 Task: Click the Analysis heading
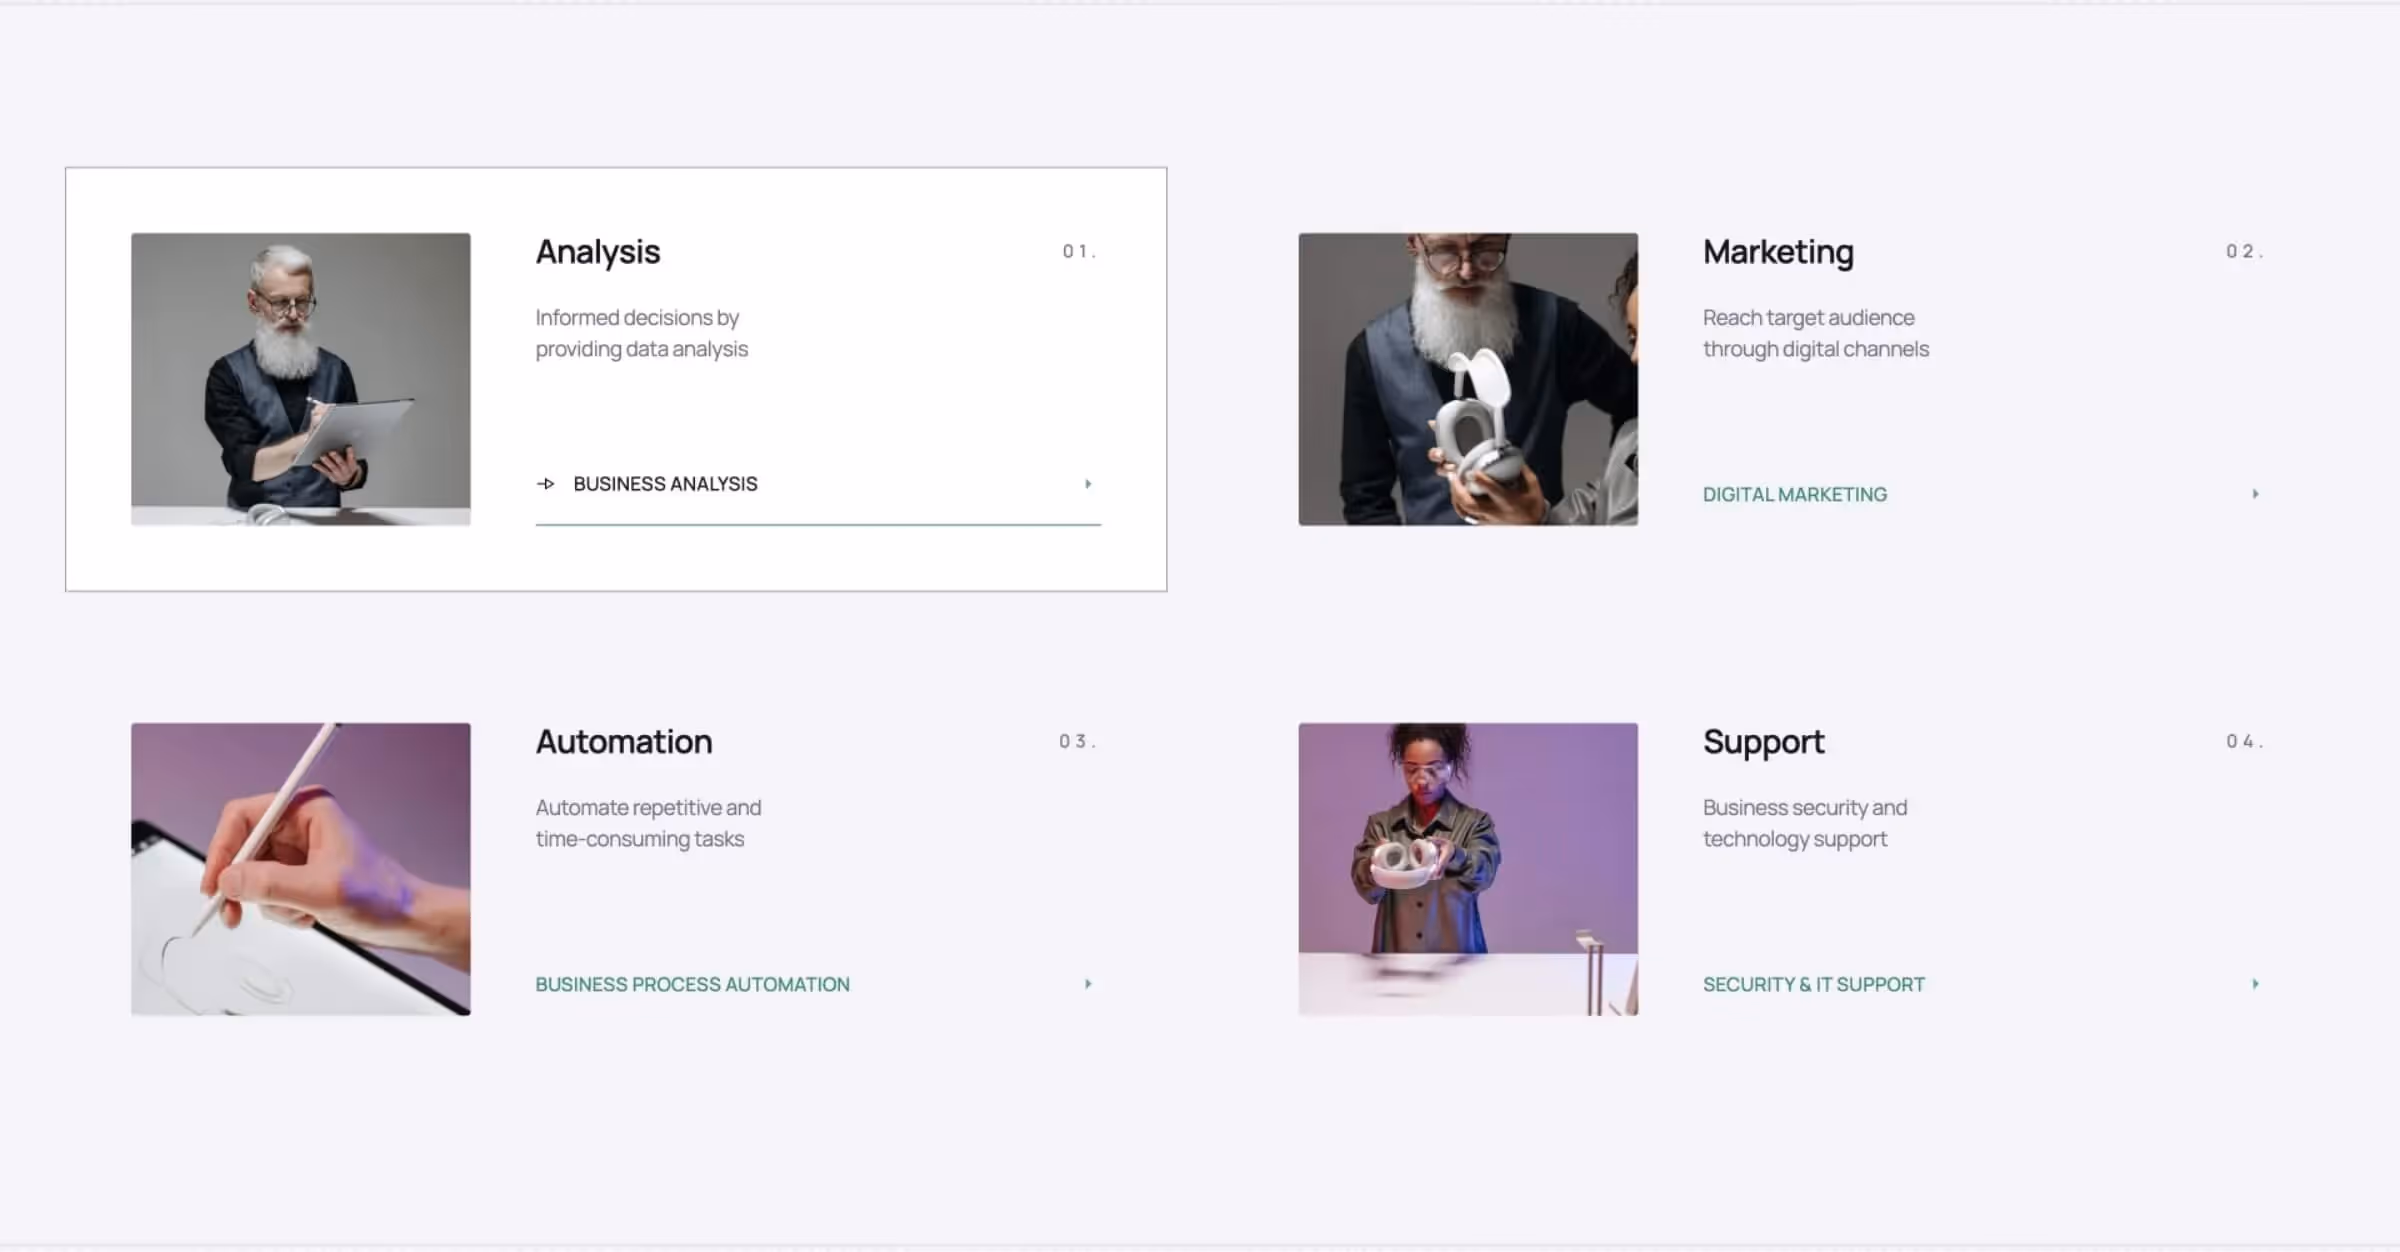click(x=597, y=252)
